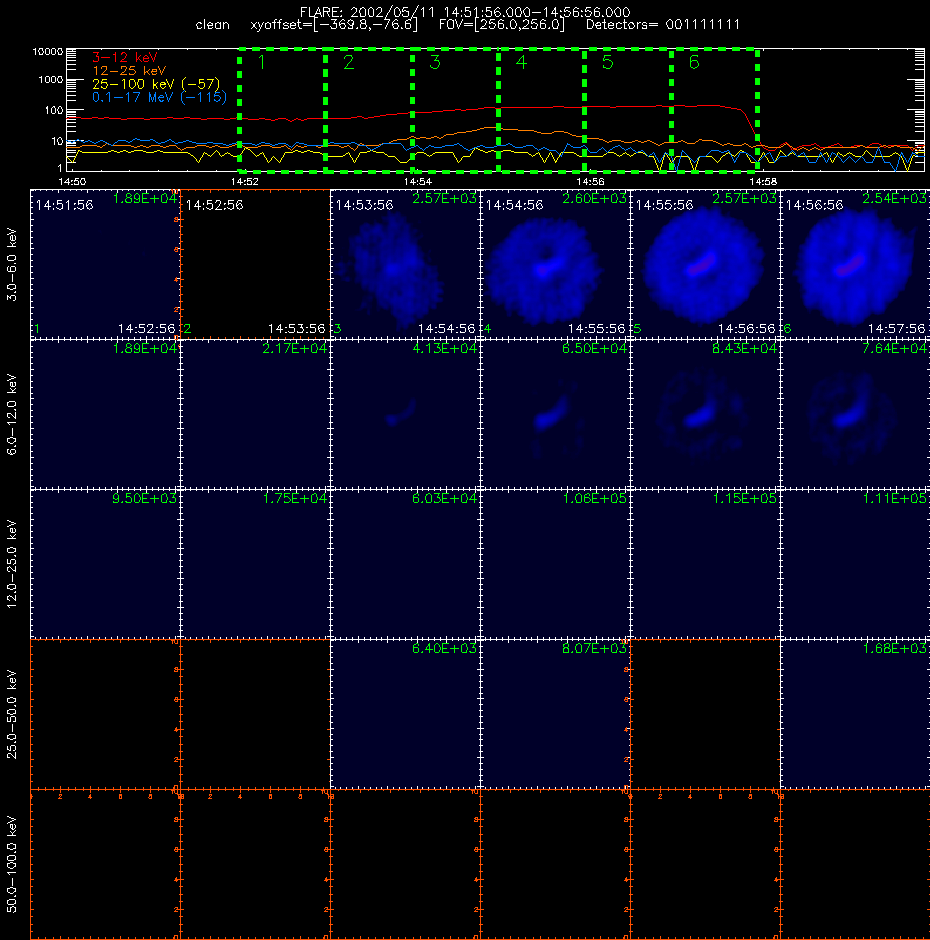Image resolution: width=930 pixels, height=940 pixels.
Task: Select the 3.0-6.0 keV image starting 14:55:56
Action: pos(705,264)
